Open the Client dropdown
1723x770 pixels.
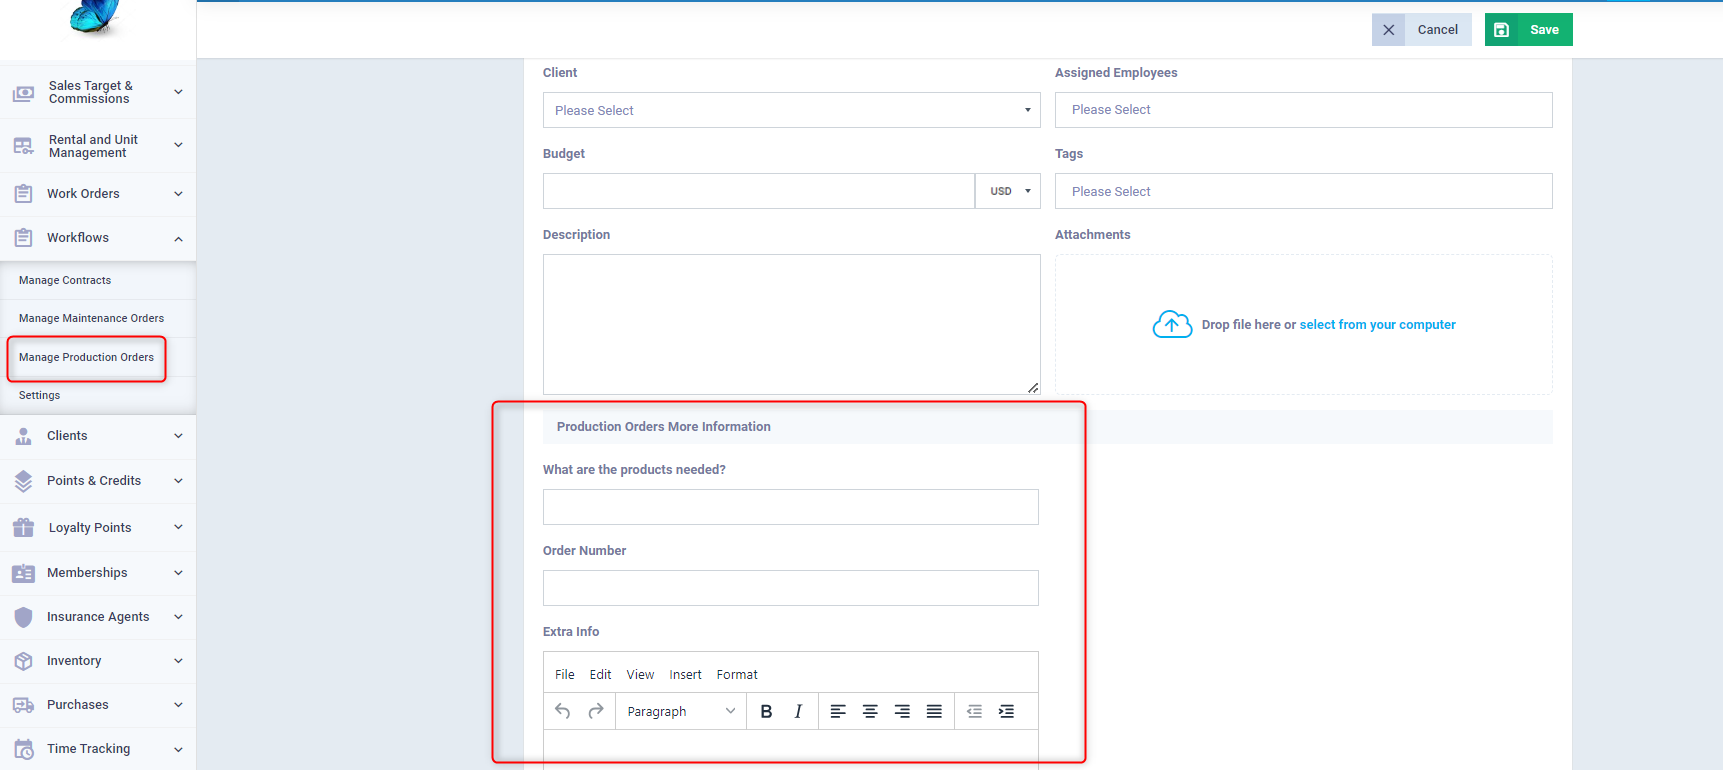791,110
